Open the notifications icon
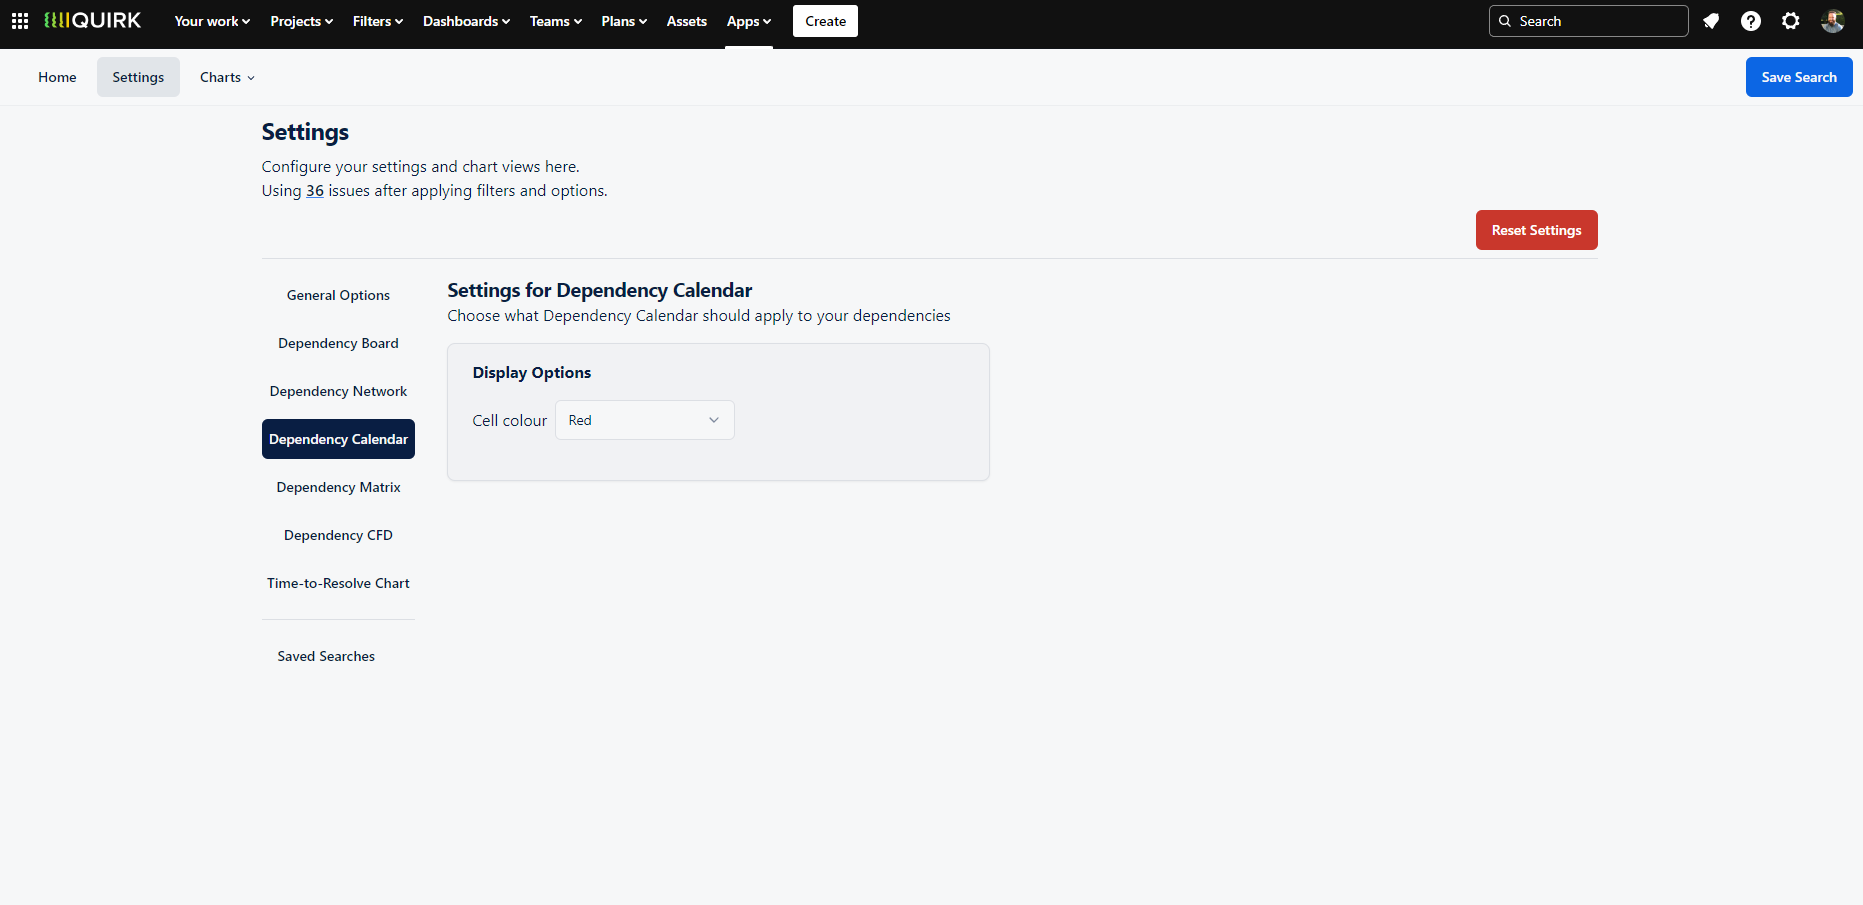The width and height of the screenshot is (1863, 905). point(1711,21)
